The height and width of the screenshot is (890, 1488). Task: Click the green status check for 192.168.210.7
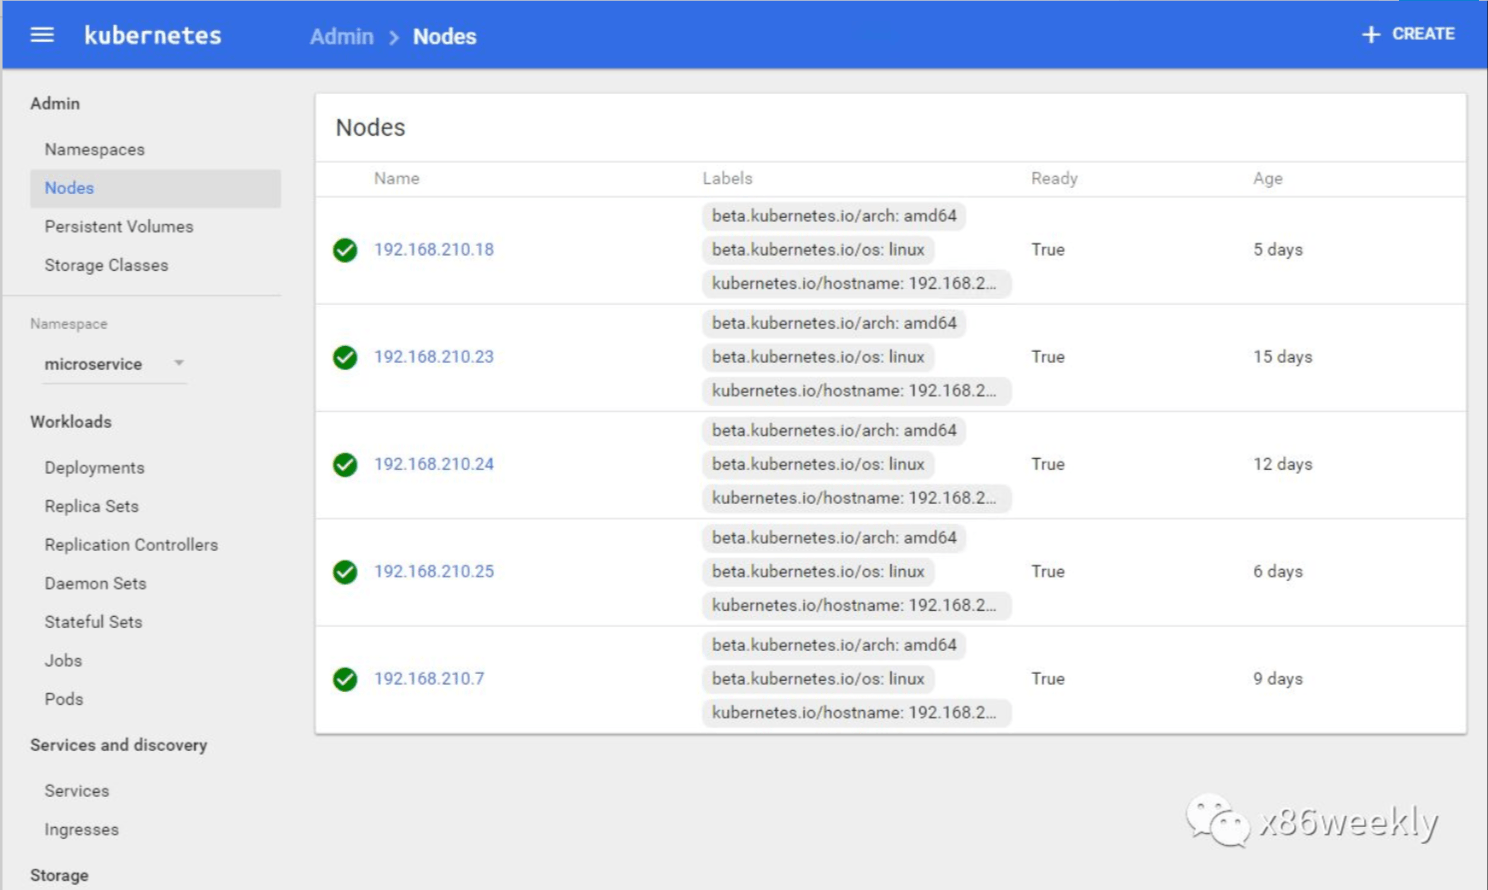coord(345,679)
